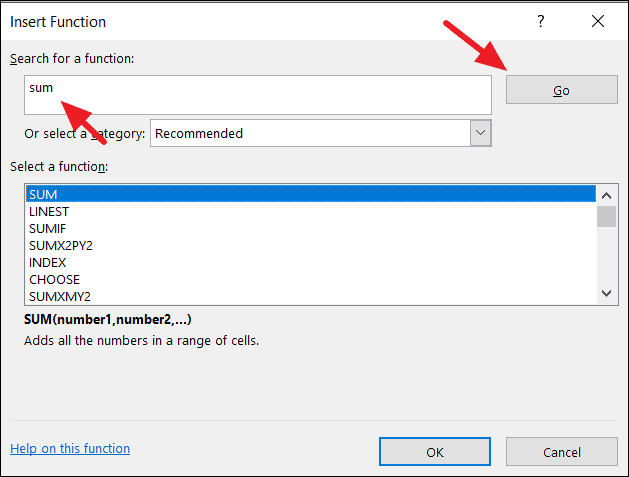629x477 pixels.
Task: Click the Go search button
Action: (x=562, y=90)
